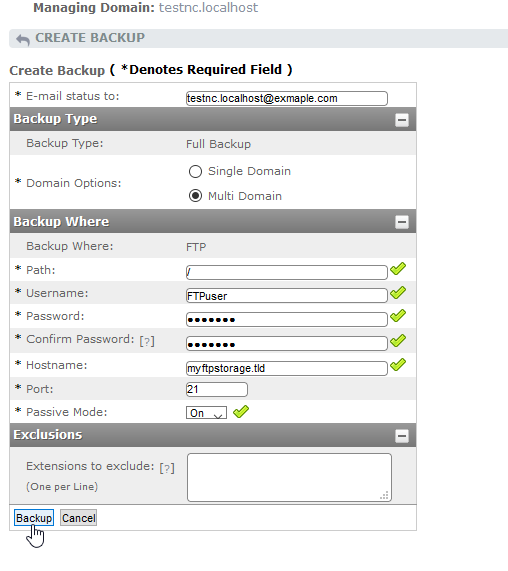Collapse the Exclusions section
The height and width of the screenshot is (571, 508).
tap(402, 436)
